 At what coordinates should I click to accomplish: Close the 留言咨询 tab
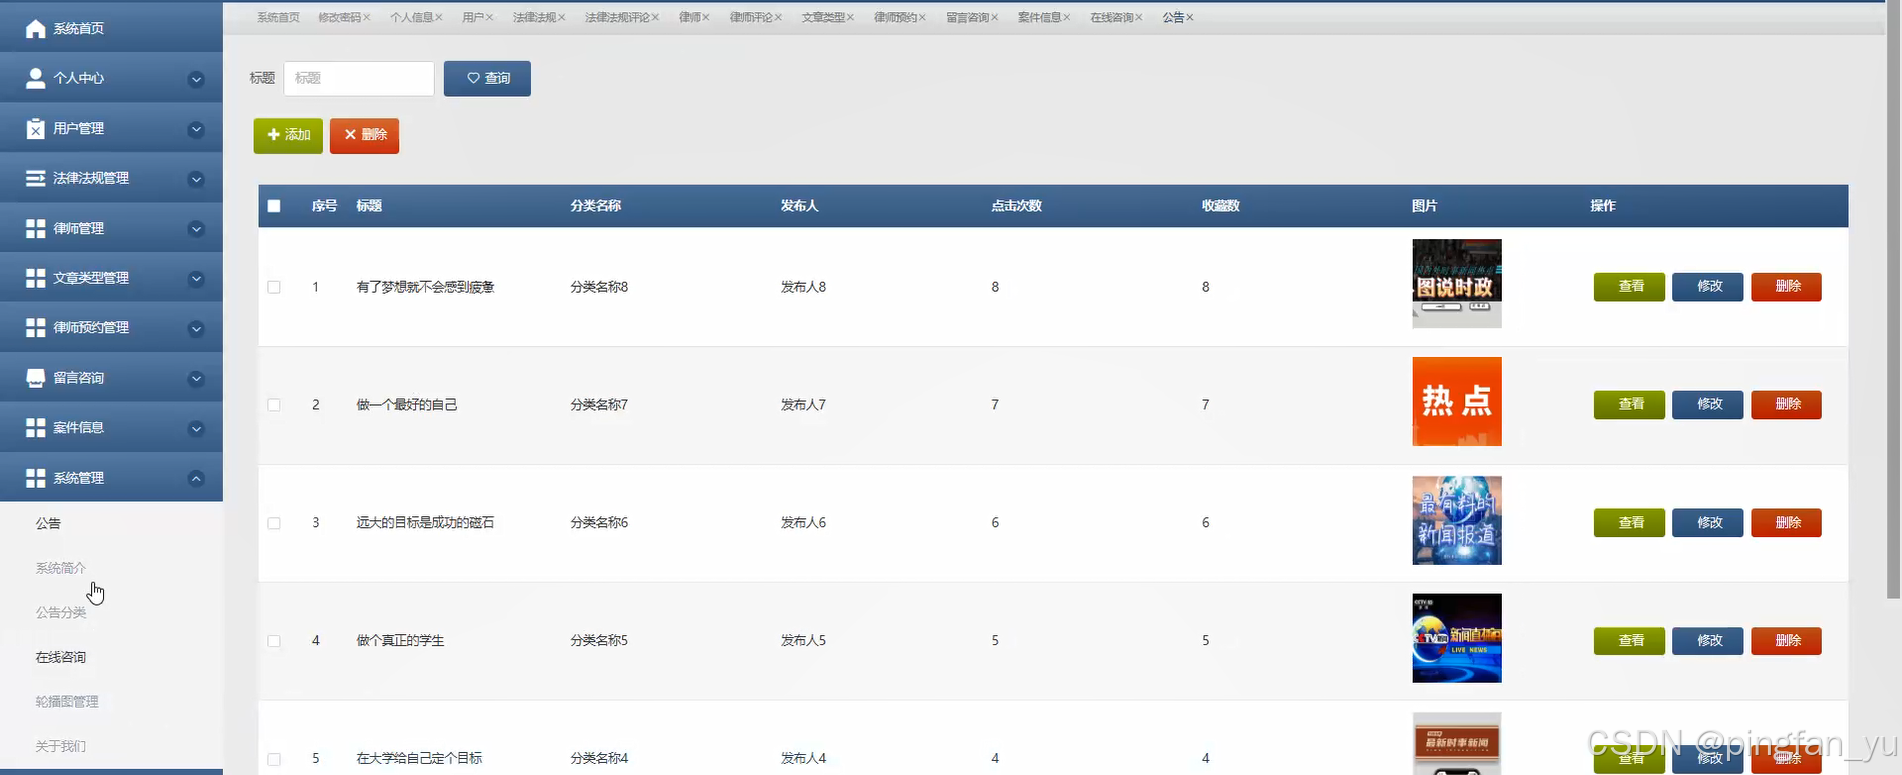pos(995,18)
